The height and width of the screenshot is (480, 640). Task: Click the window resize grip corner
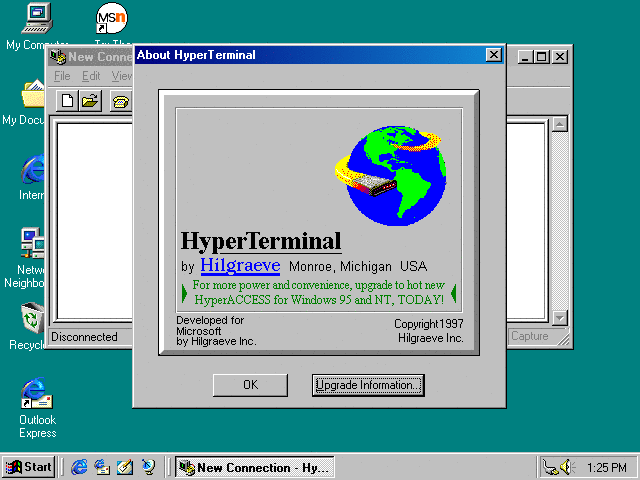(563, 339)
